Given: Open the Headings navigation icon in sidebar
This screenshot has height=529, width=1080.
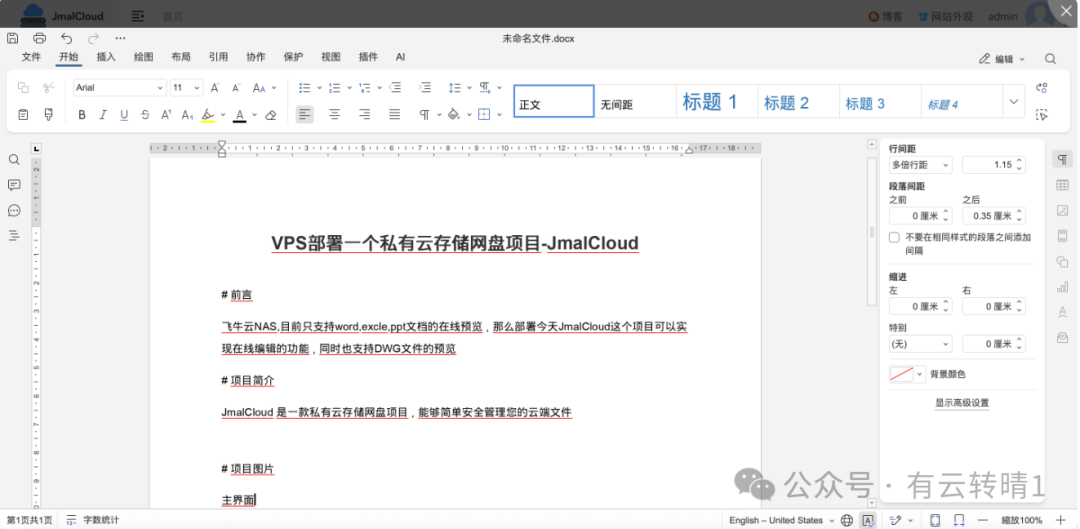Looking at the screenshot, I should [14, 236].
